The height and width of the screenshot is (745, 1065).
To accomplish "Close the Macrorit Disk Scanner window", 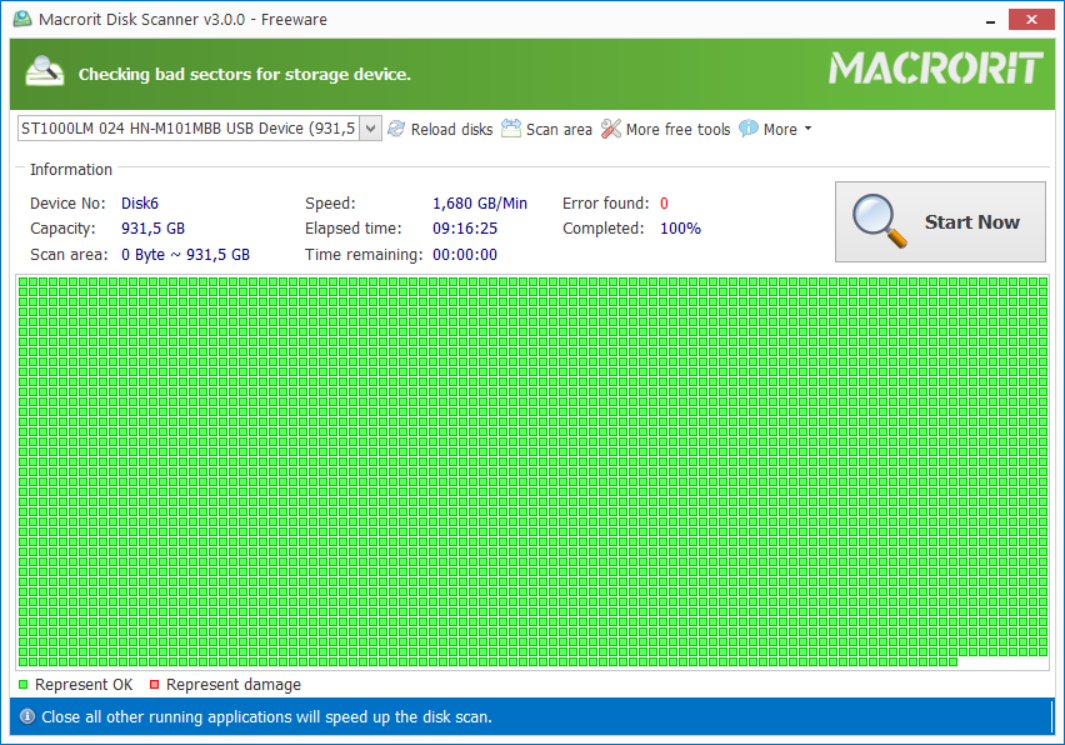I will pyautogui.click(x=1030, y=19).
